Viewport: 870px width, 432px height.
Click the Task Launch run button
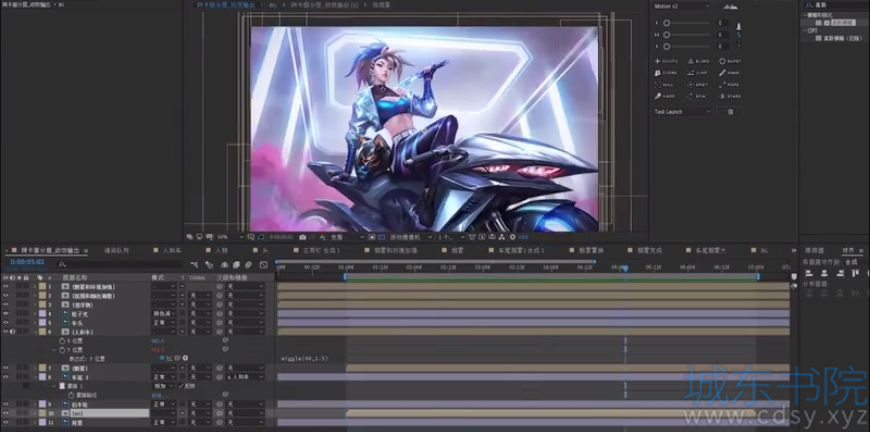(x=730, y=111)
